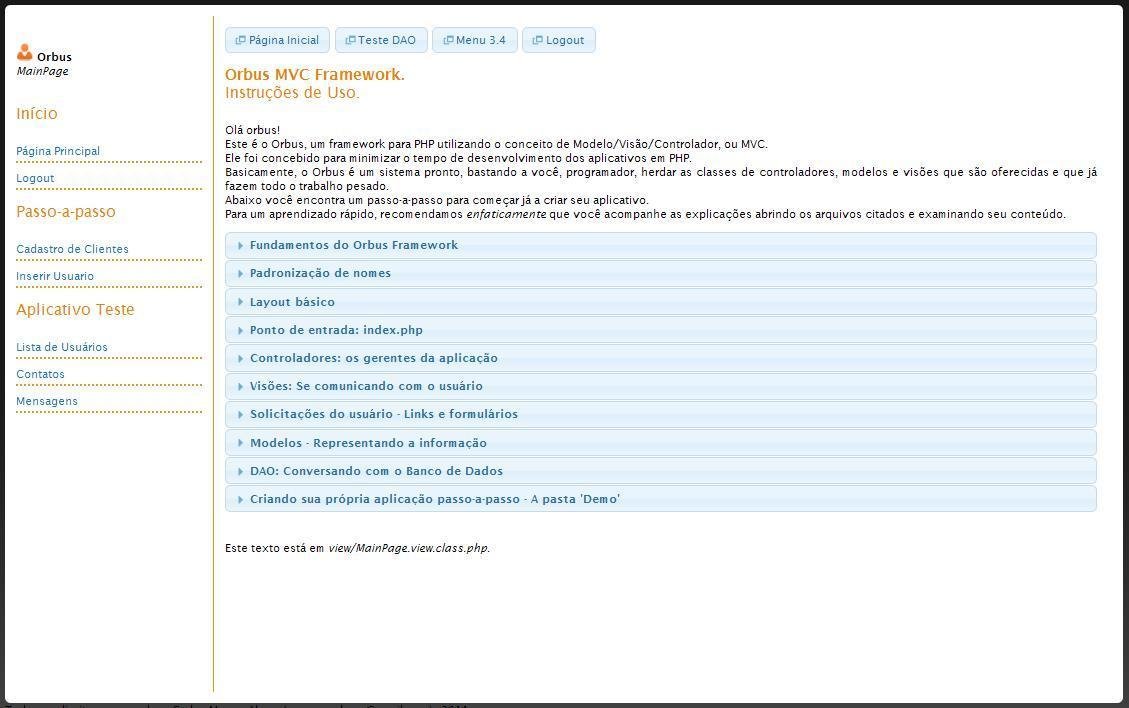The width and height of the screenshot is (1129, 708).
Task: Expand the Visões: Se comunicando com o usuário section
Action: pyautogui.click(x=366, y=385)
